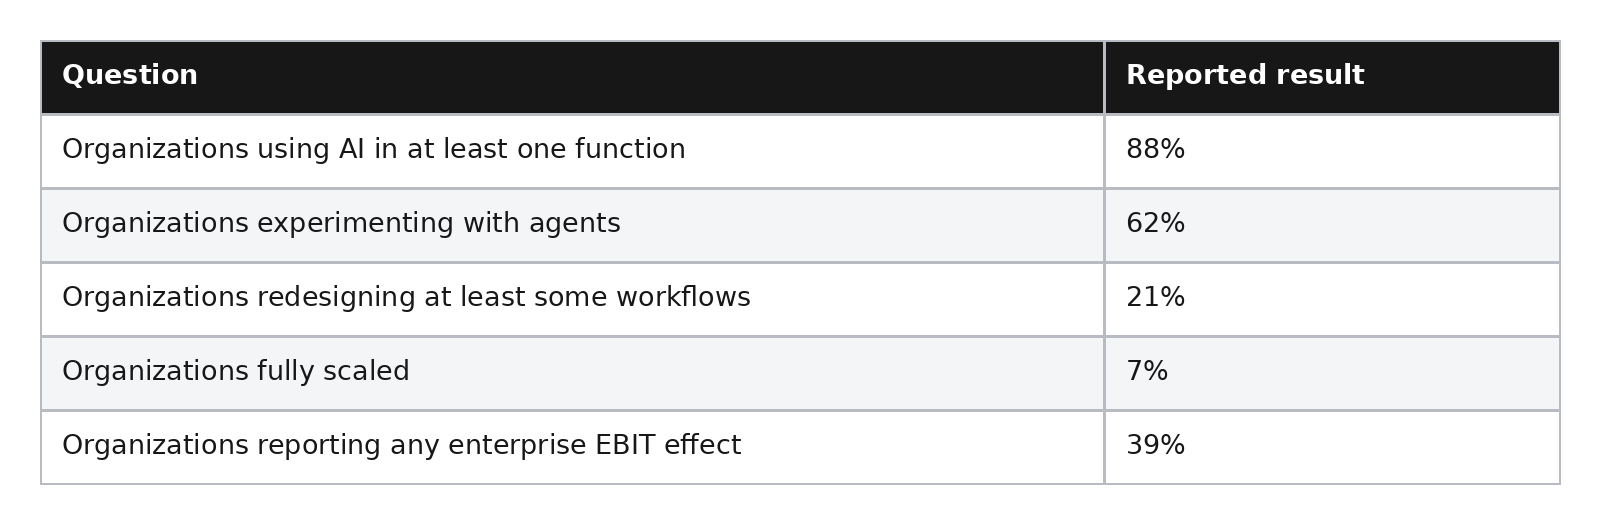Select the 39% result cell
Viewport: 1600px width, 524px height.
point(1332,447)
